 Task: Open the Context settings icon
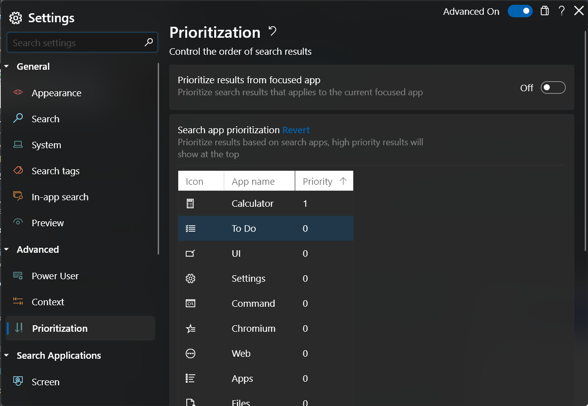18,301
